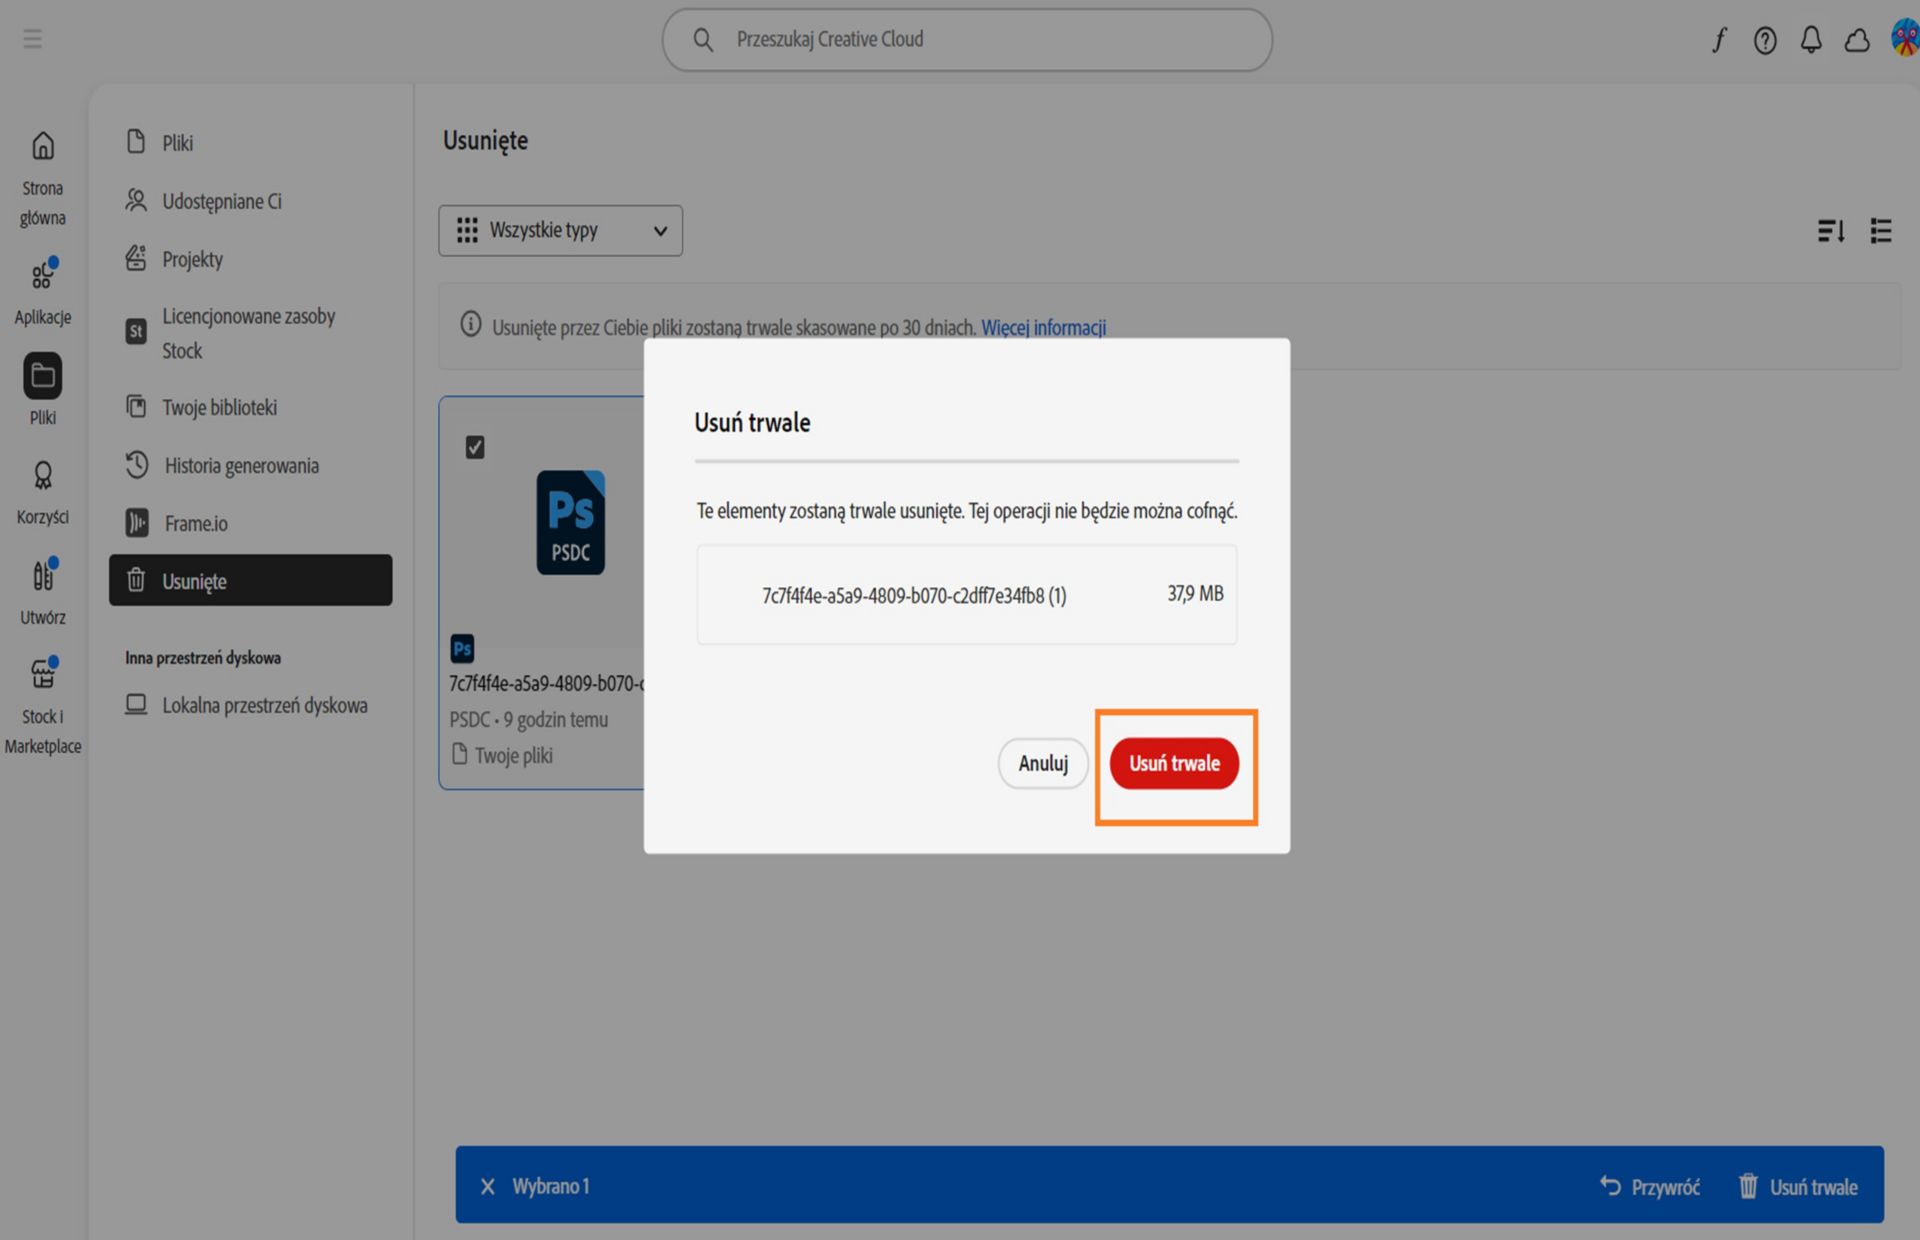Viewport: 1920px width, 1240px height.
Task: Check the cloud sync status icon
Action: pyautogui.click(x=1857, y=40)
